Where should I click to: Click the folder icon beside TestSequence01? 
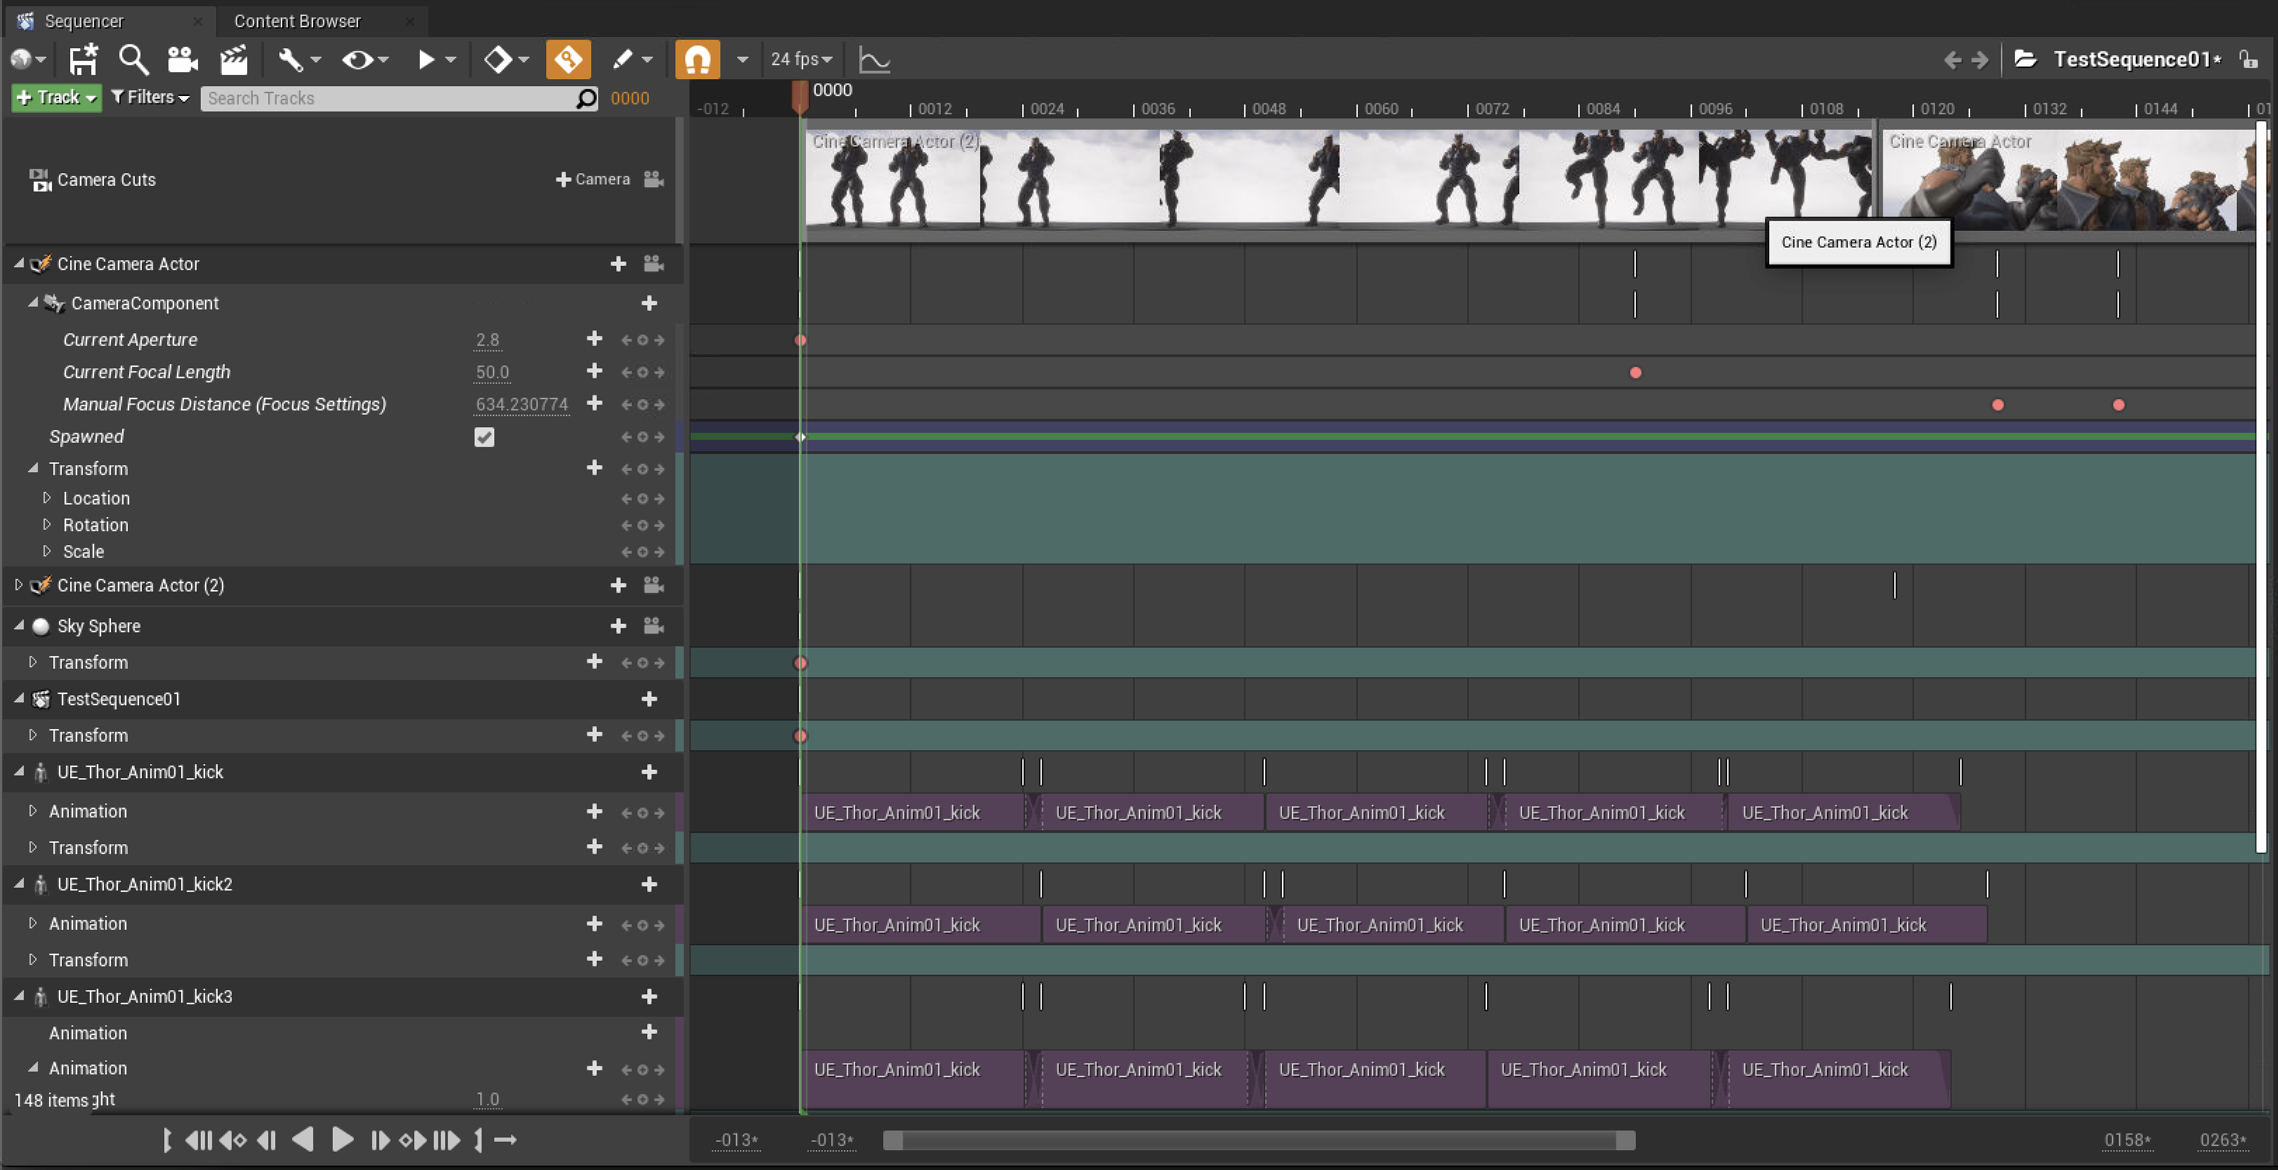pos(2025,59)
